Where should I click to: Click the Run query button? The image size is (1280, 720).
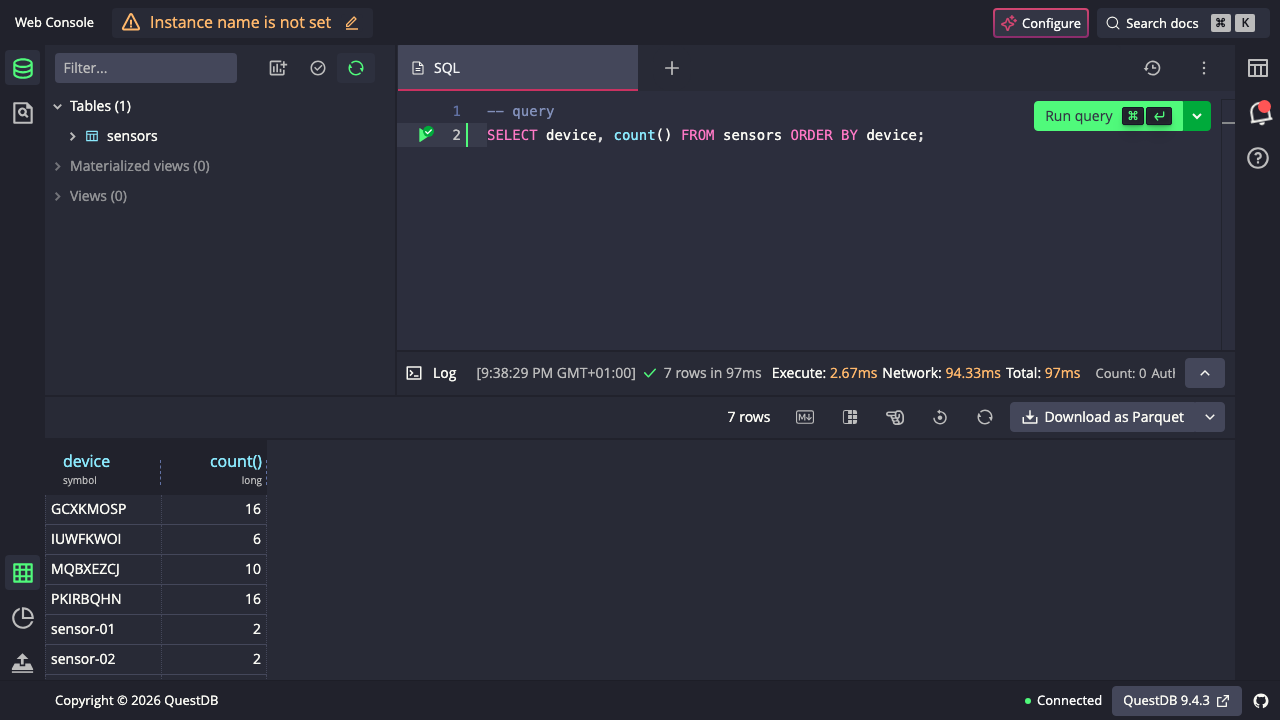[x=1108, y=116]
